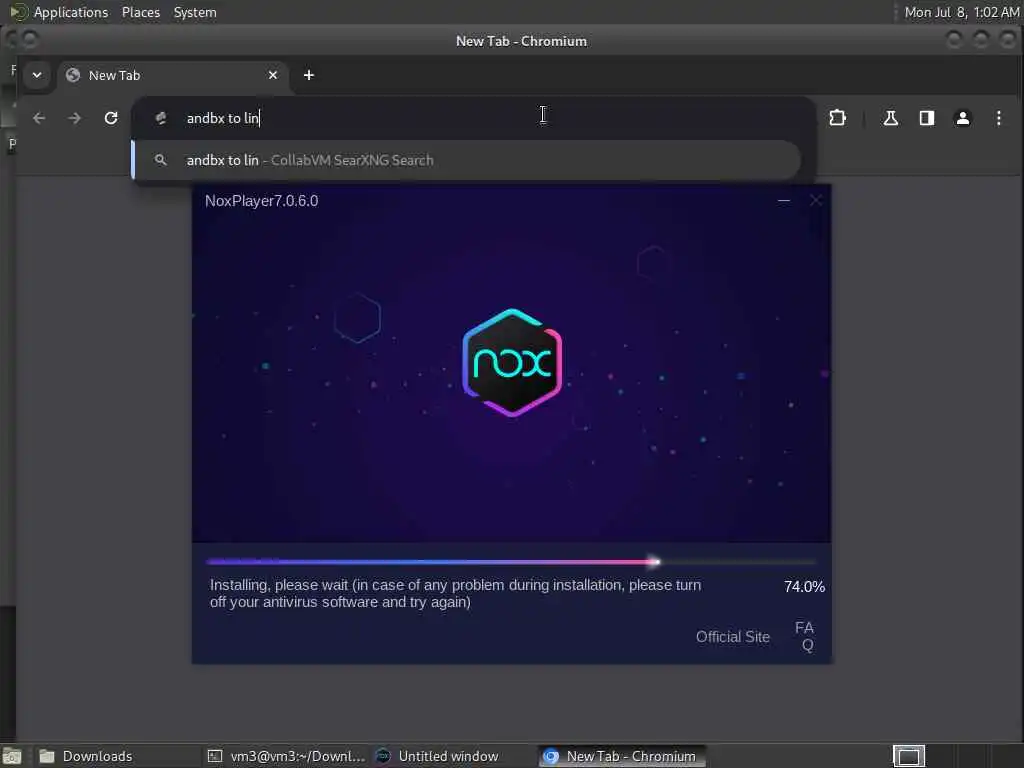Select the New Tab - Chromium taskbar item

point(622,756)
